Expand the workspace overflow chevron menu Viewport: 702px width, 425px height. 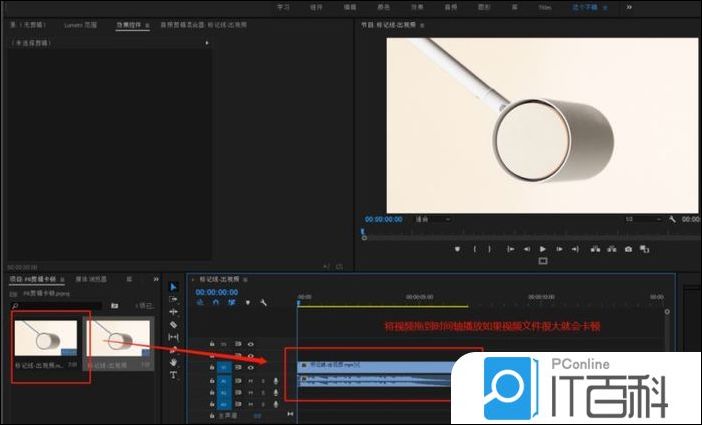[628, 7]
